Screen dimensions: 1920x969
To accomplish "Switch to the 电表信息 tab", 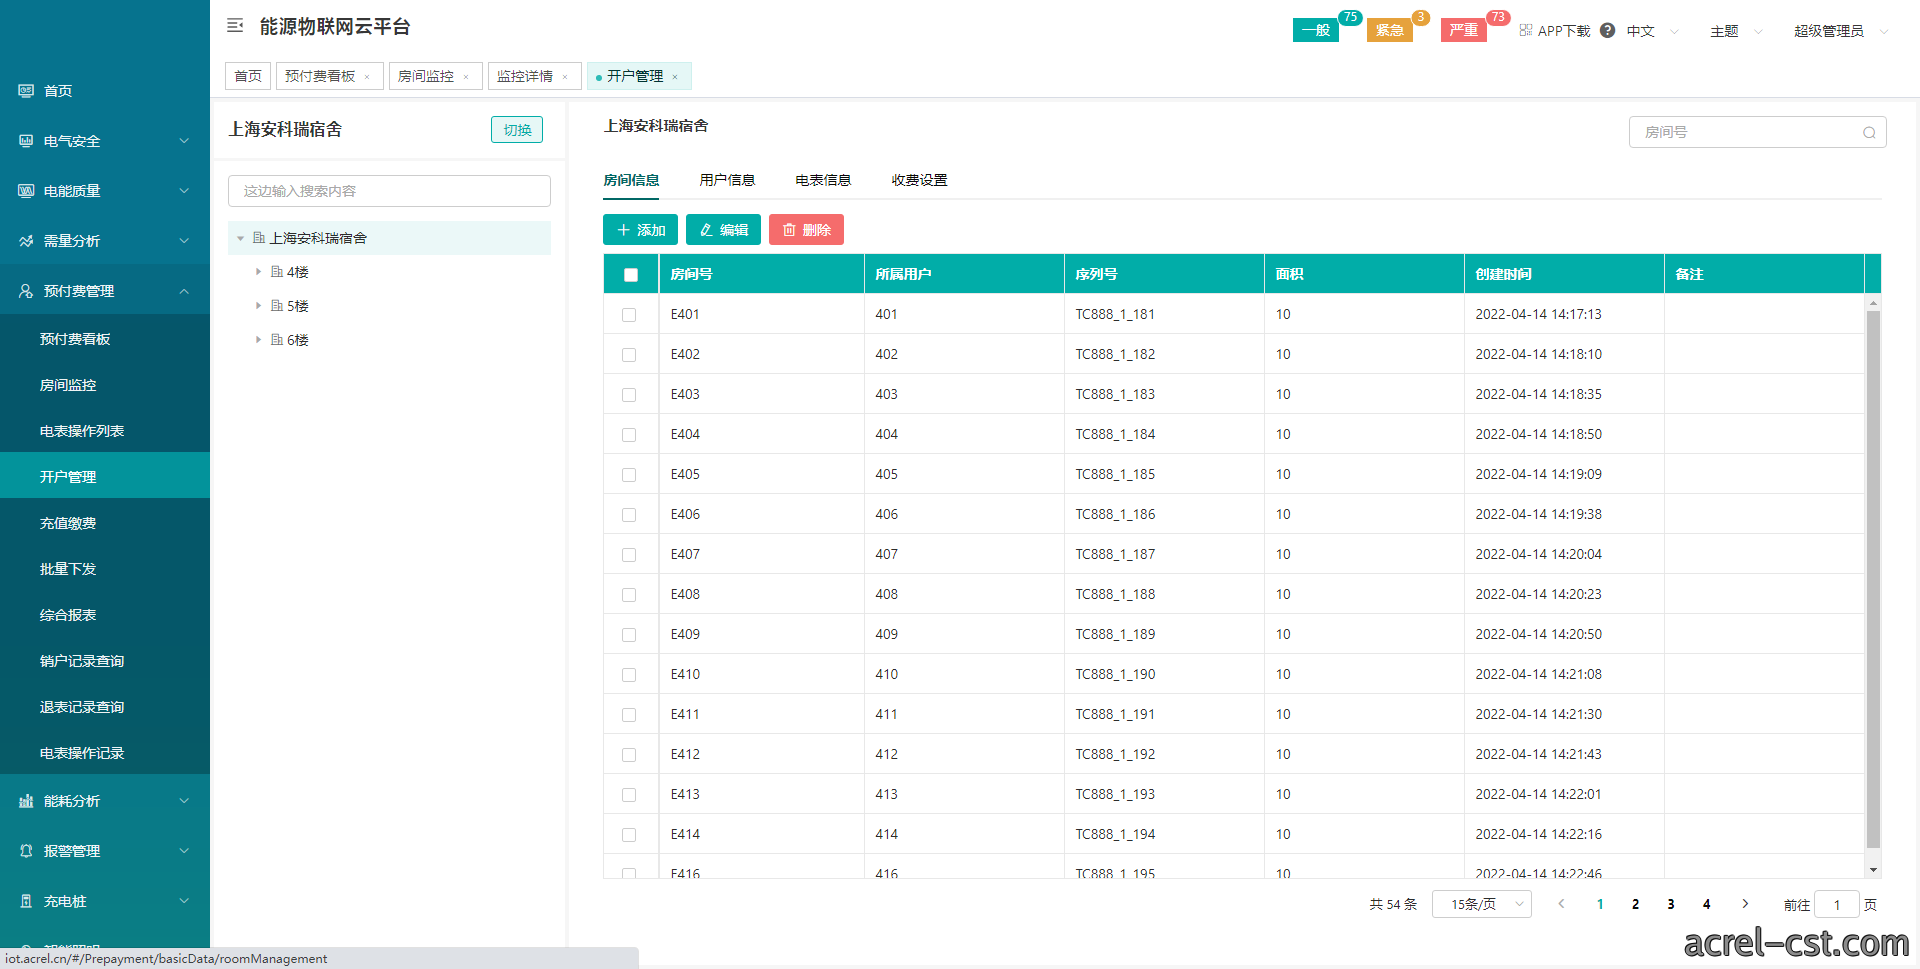I will click(x=823, y=180).
